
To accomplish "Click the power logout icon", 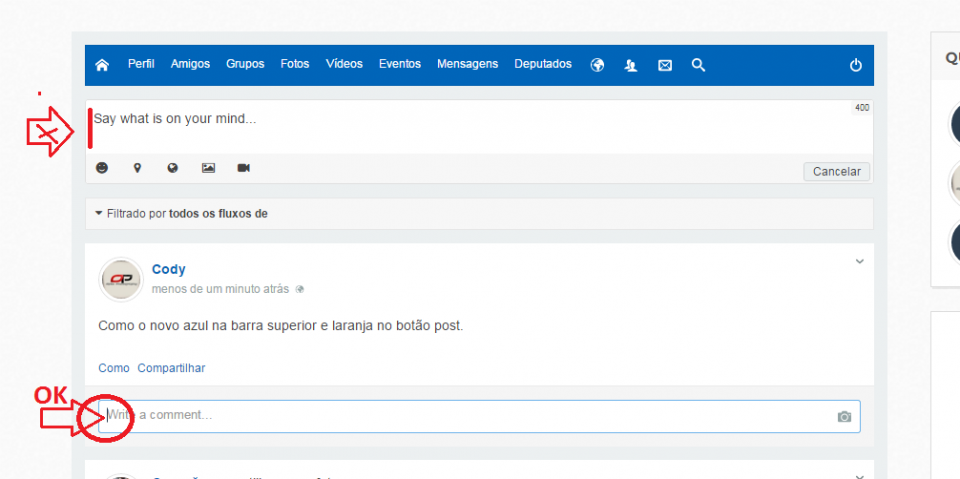I will (855, 65).
